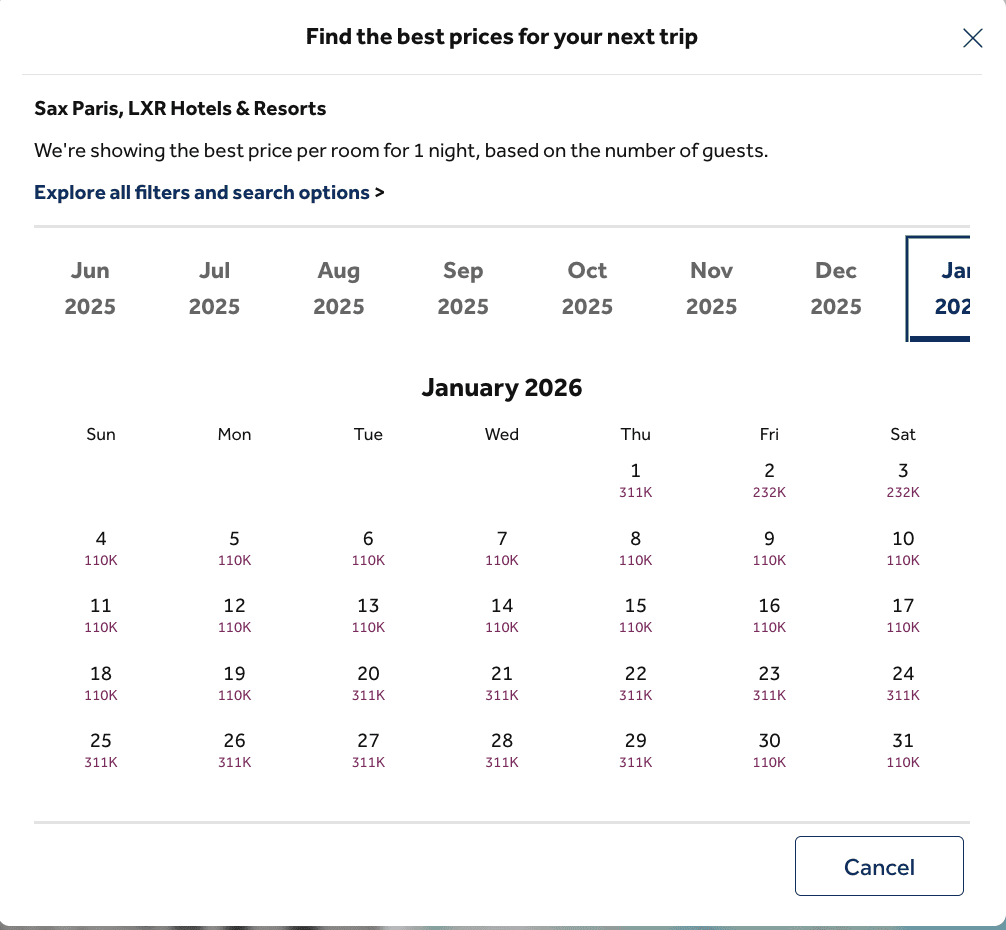This screenshot has height=930, width=1006.
Task: Pick January 1 priced at 311K
Action: click(x=636, y=479)
